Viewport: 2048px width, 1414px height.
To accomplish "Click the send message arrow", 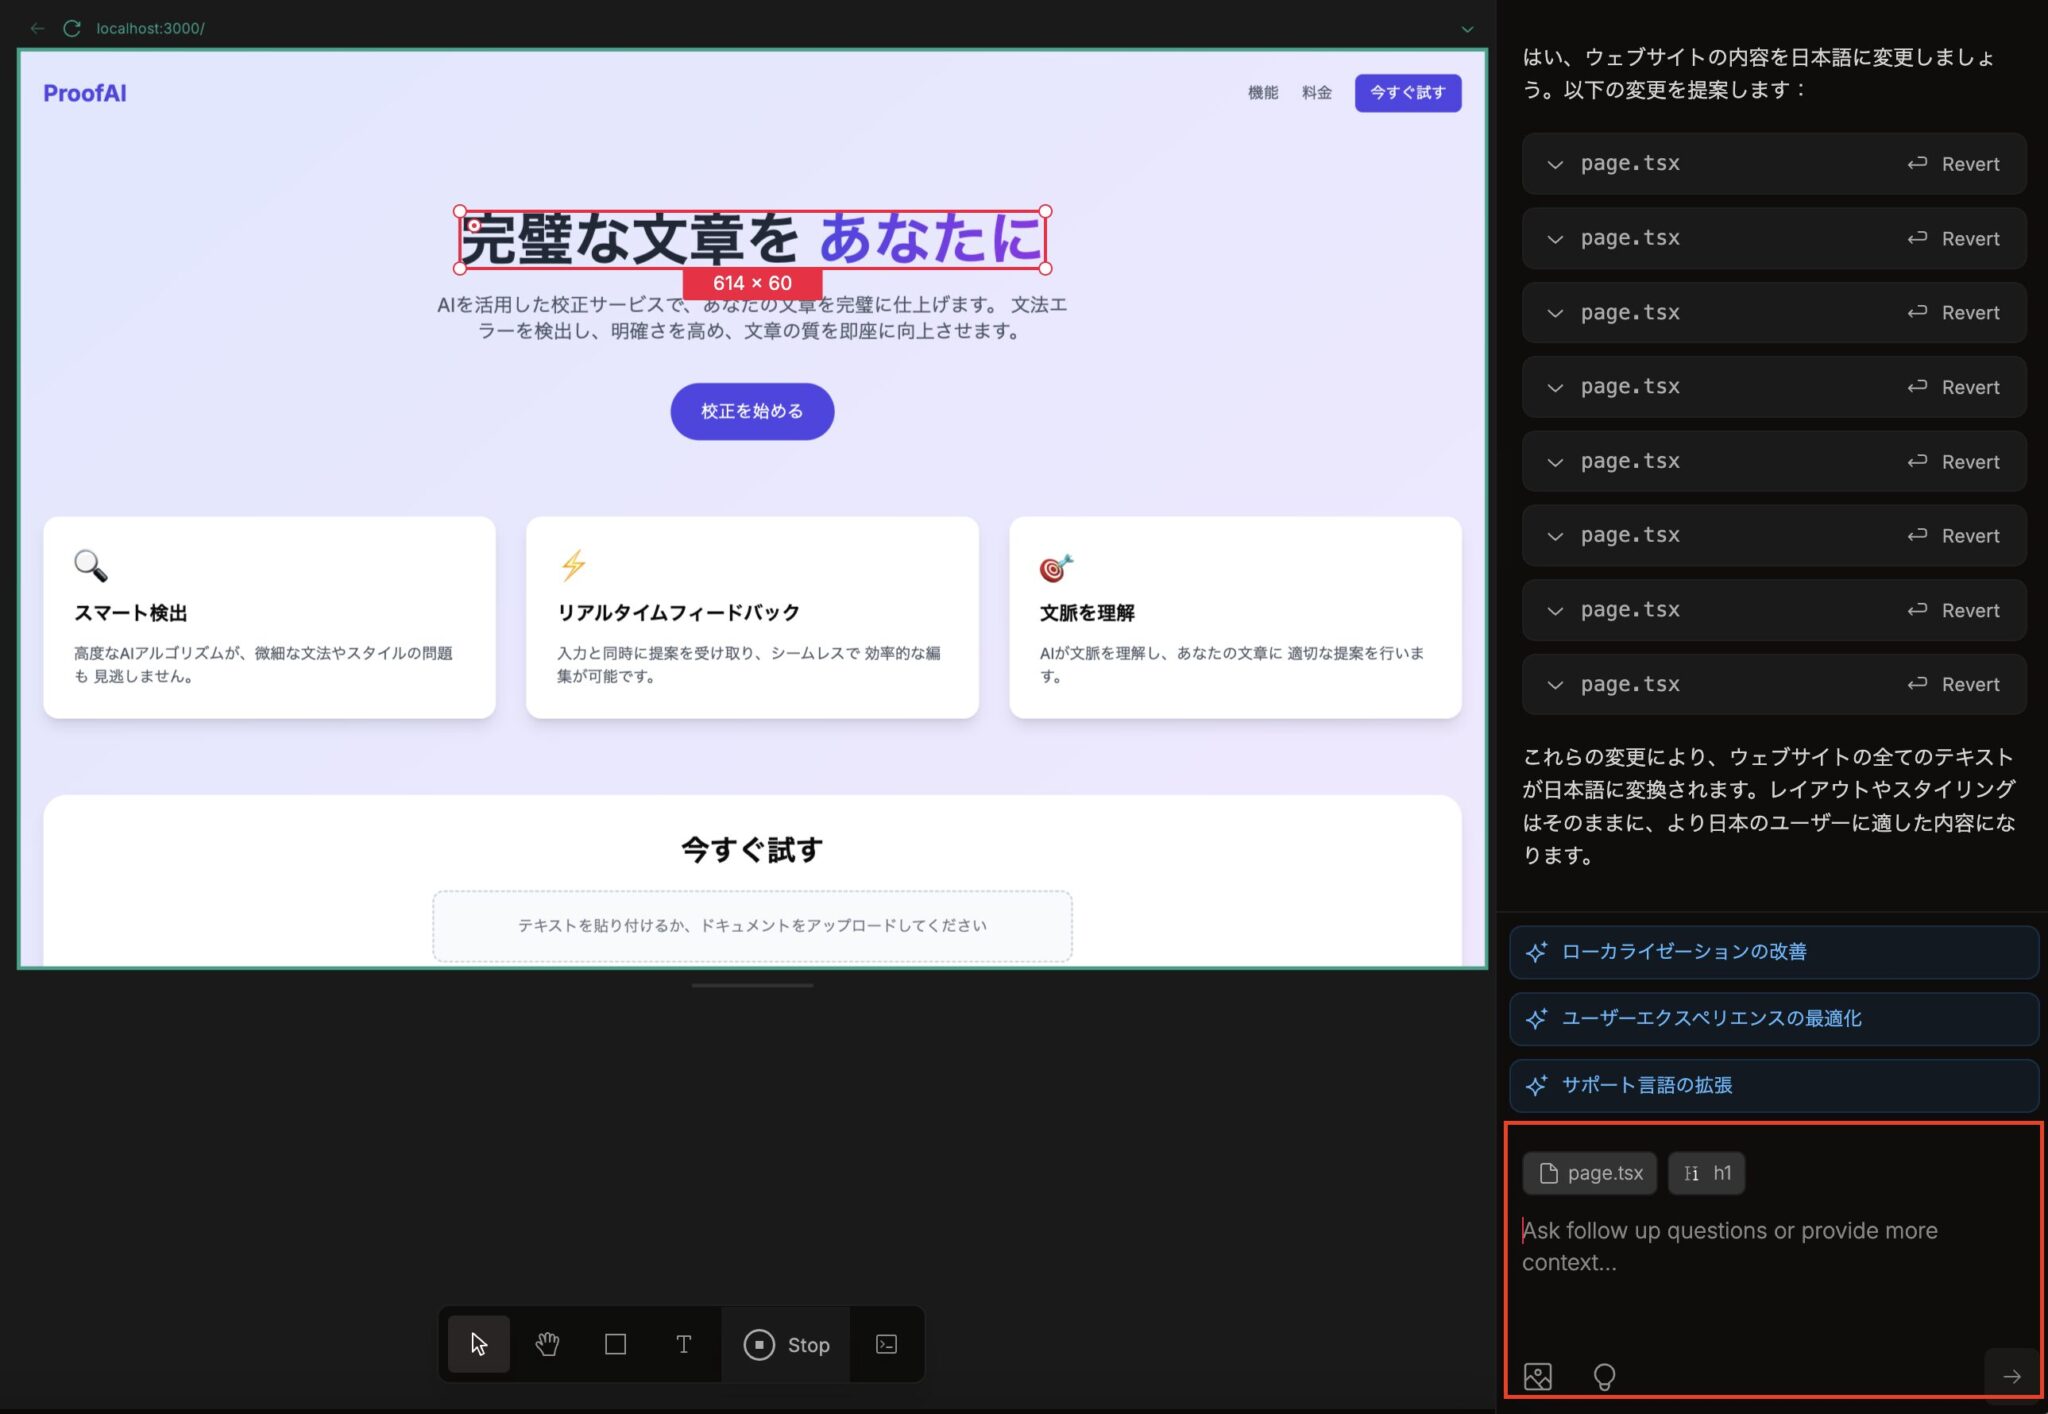I will click(x=2014, y=1375).
